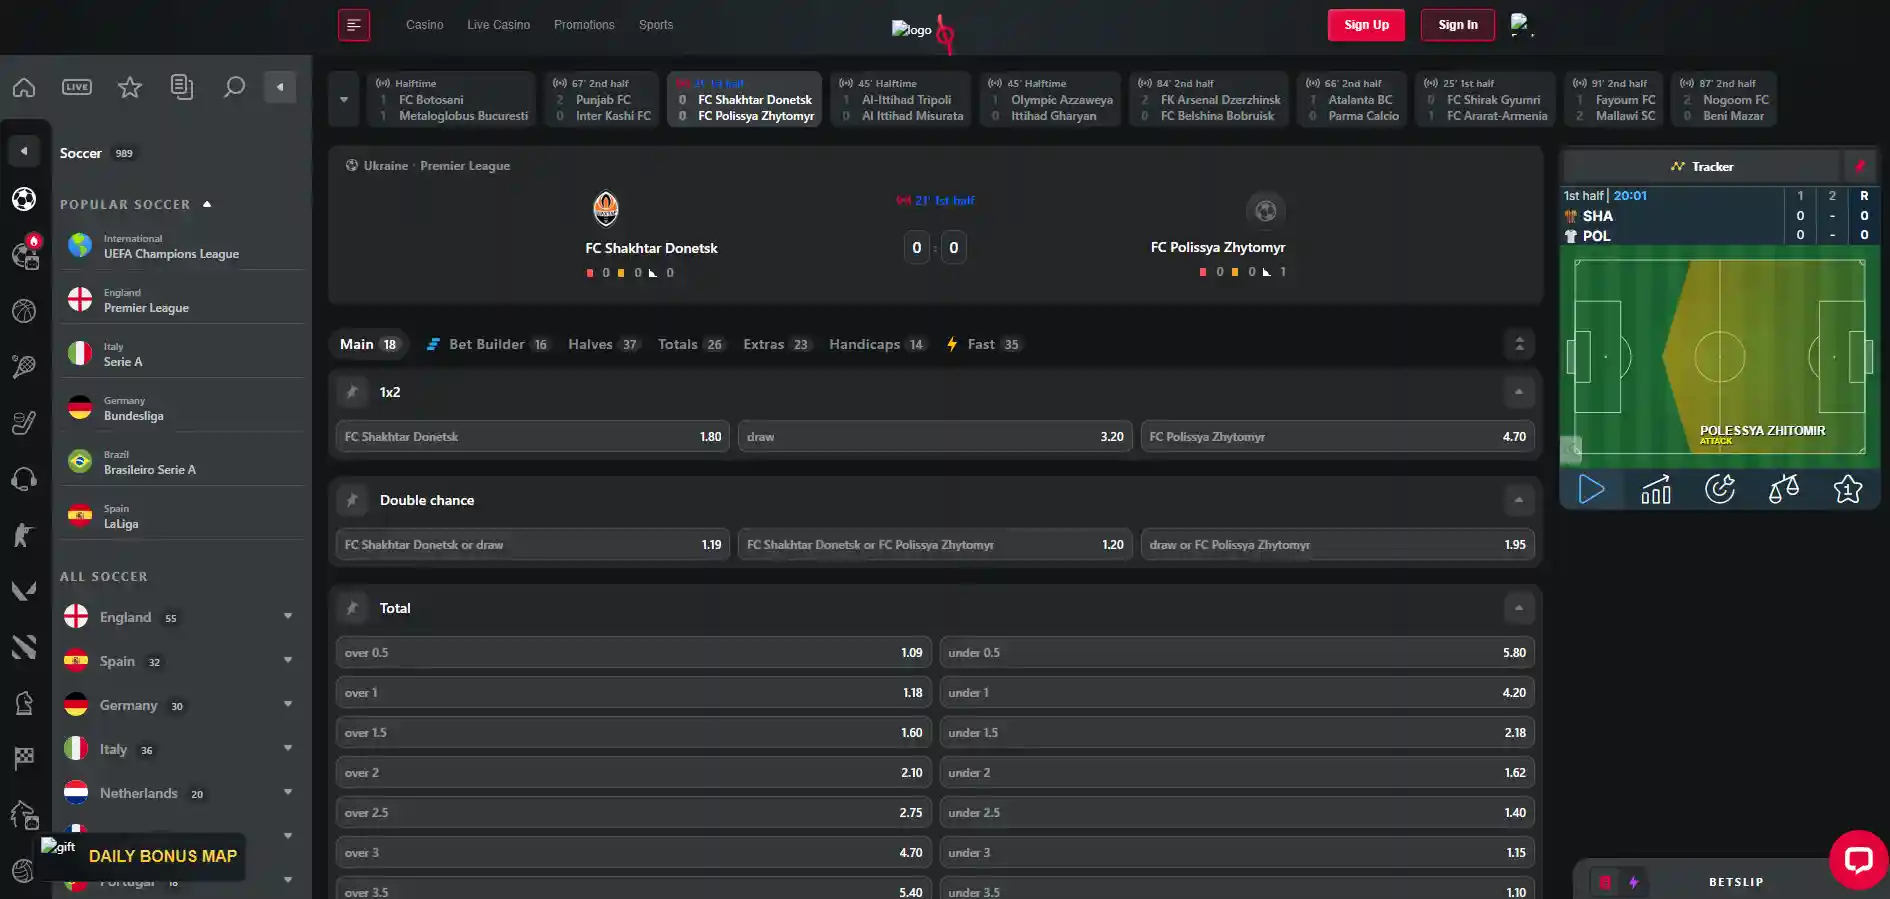Open the live chat bubble
The height and width of the screenshot is (899, 1890).
(1859, 860)
